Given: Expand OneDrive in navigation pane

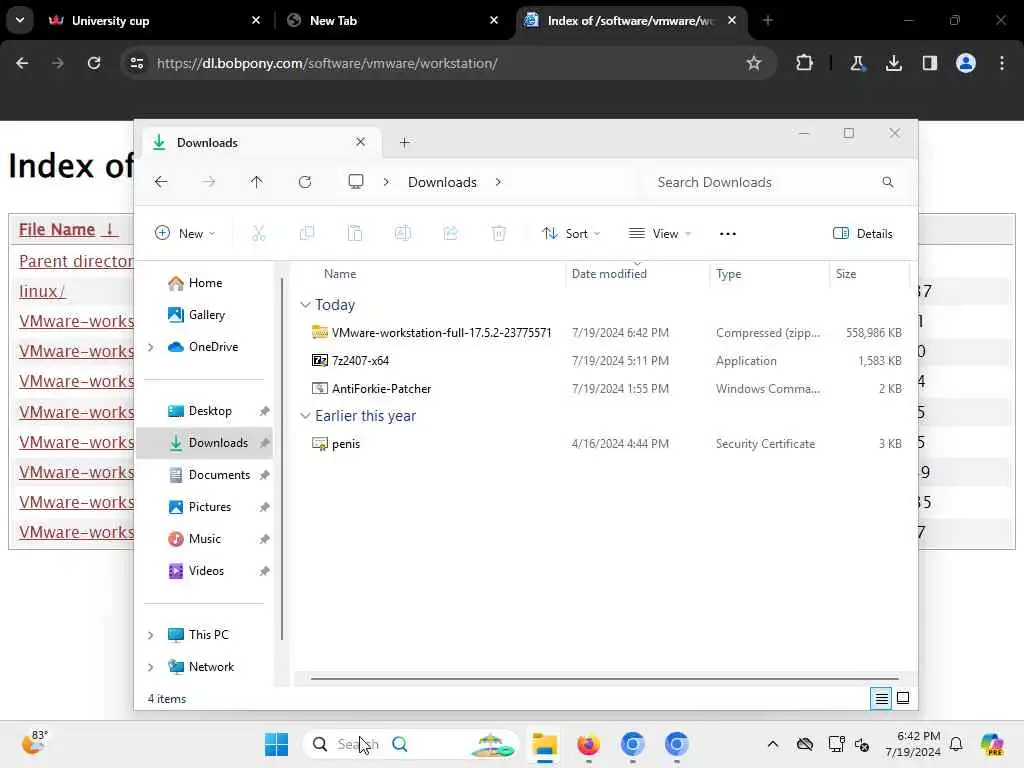Looking at the screenshot, I should pyautogui.click(x=151, y=347).
